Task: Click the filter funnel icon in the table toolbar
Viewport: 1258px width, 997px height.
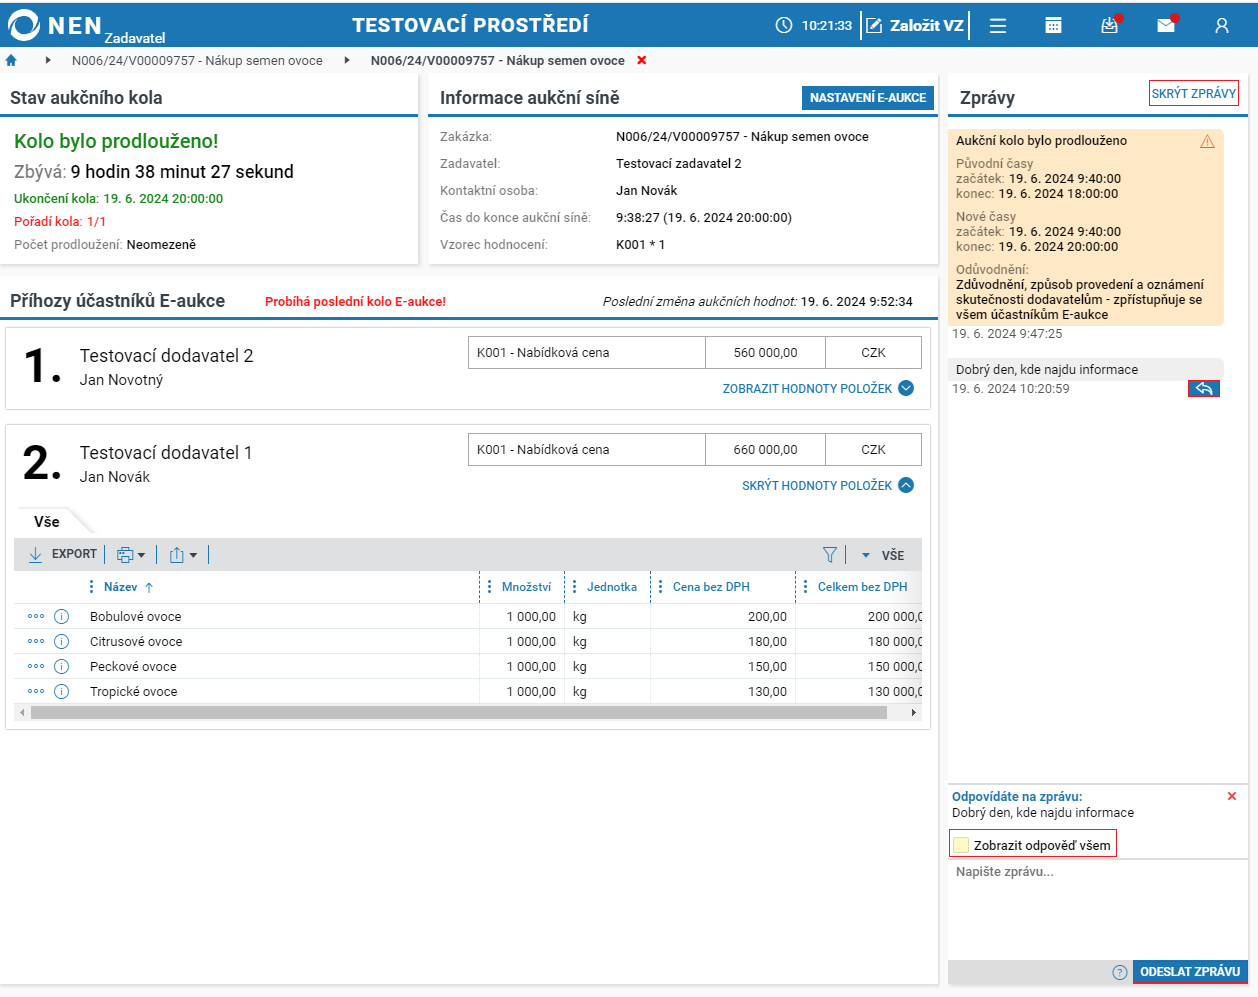Action: [x=829, y=555]
